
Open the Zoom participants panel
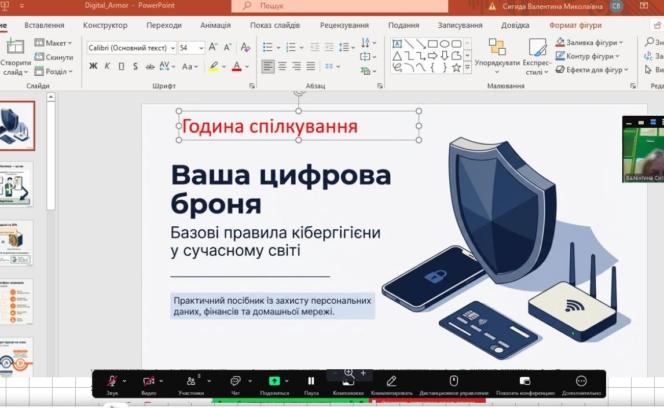pyautogui.click(x=190, y=381)
